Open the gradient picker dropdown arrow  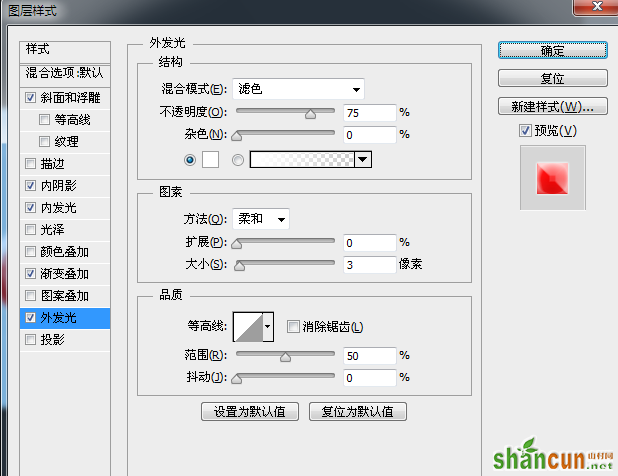tap(363, 160)
